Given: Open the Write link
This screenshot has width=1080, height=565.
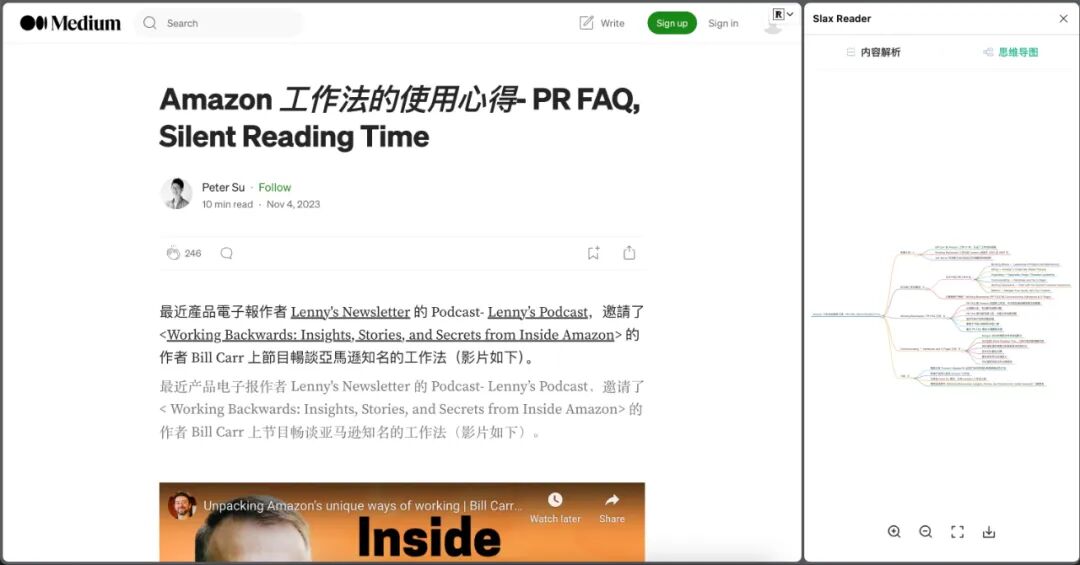Looking at the screenshot, I should (x=612, y=23).
